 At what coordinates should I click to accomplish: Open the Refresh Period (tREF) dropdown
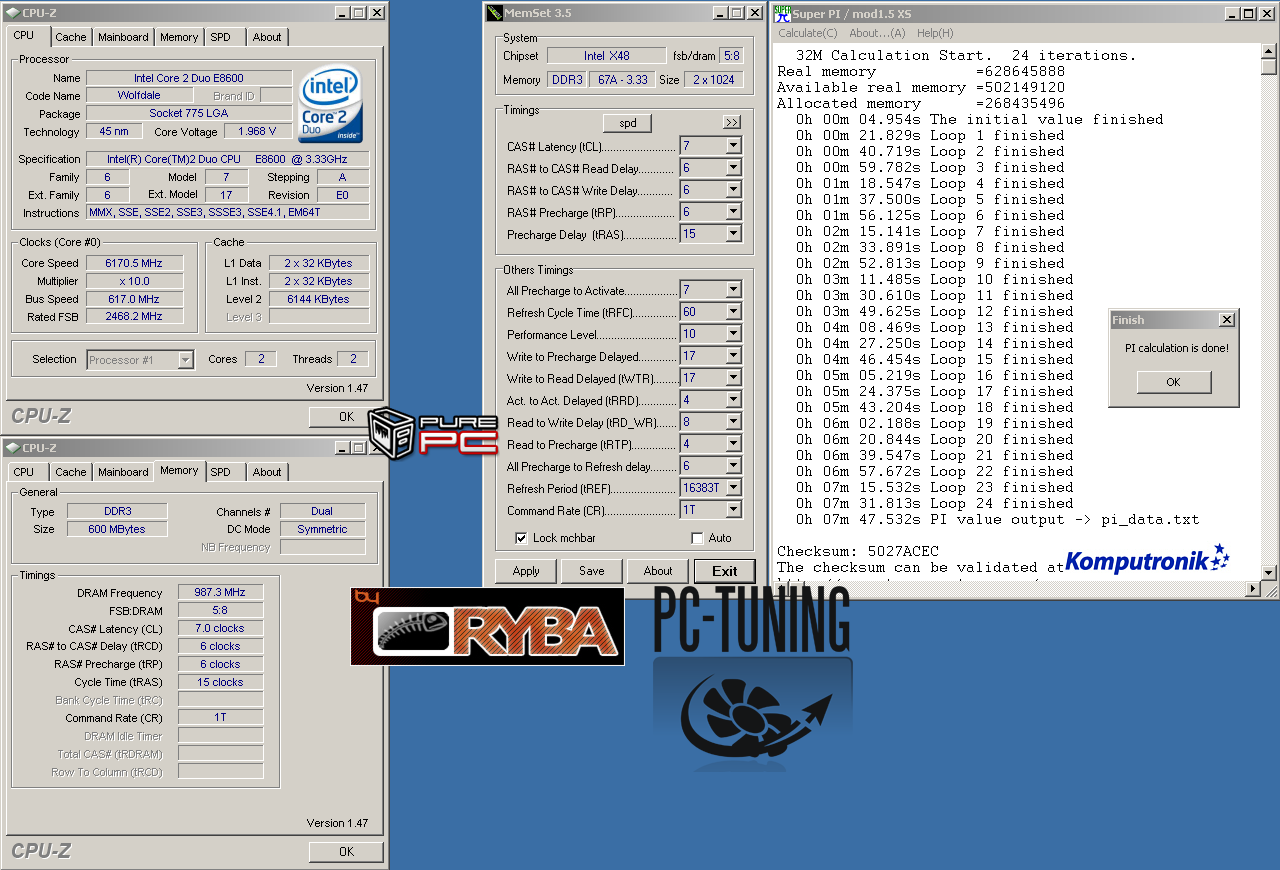pyautogui.click(x=734, y=488)
